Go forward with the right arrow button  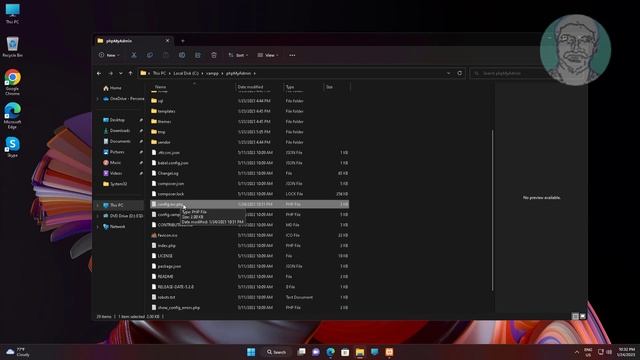click(x=111, y=73)
